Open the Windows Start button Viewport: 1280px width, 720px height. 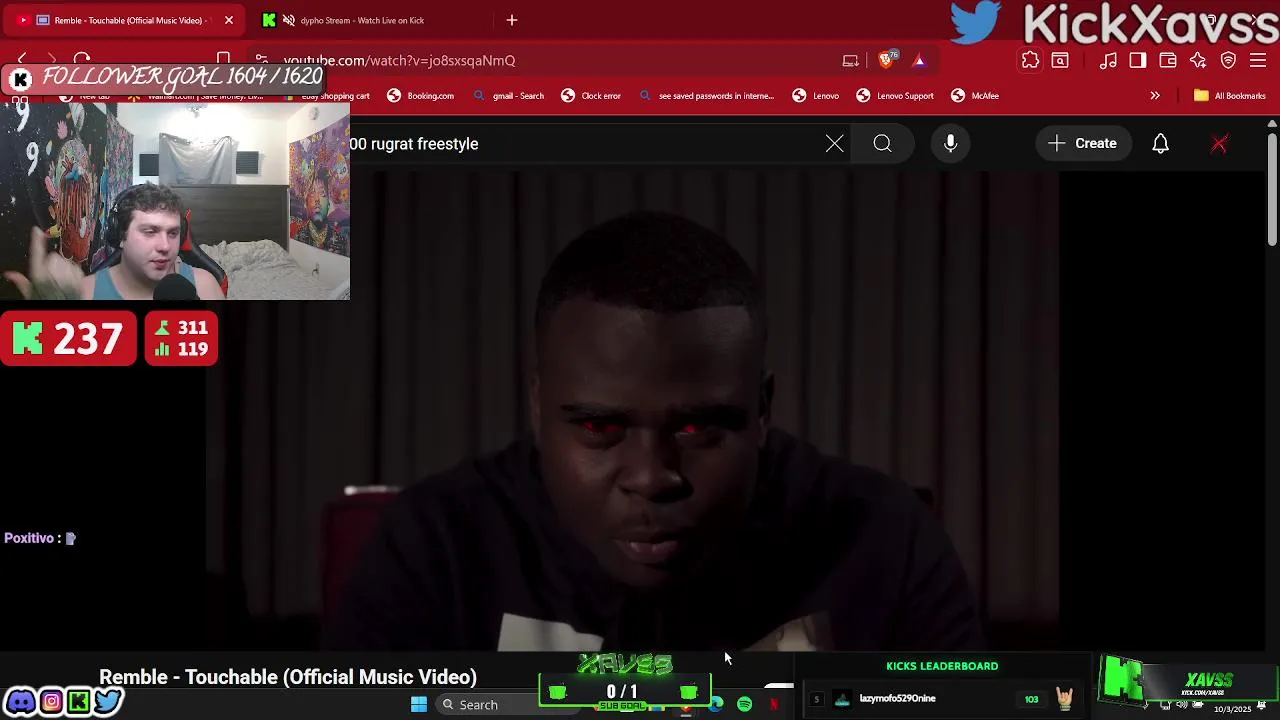pyautogui.click(x=419, y=705)
